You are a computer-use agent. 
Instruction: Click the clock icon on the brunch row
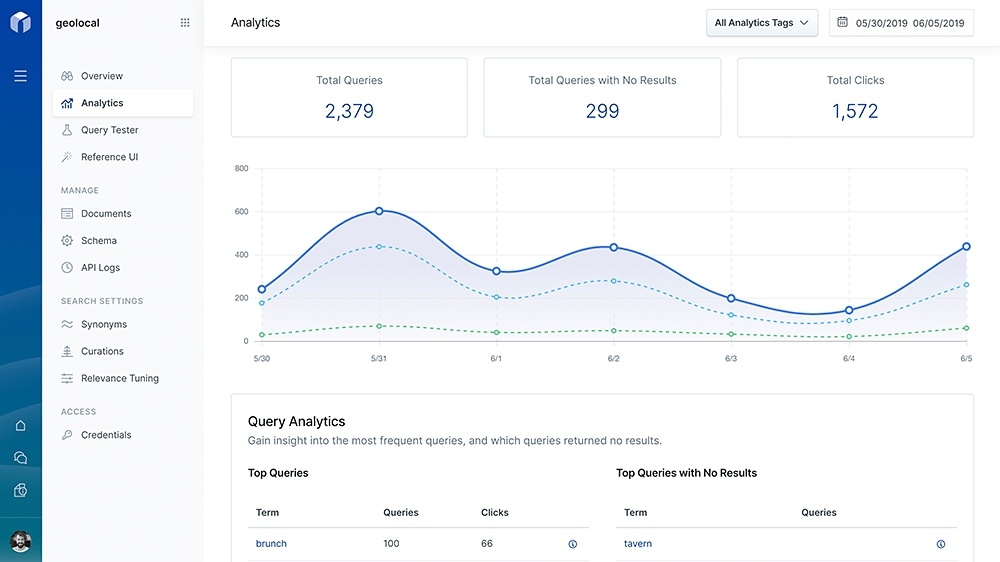573,544
